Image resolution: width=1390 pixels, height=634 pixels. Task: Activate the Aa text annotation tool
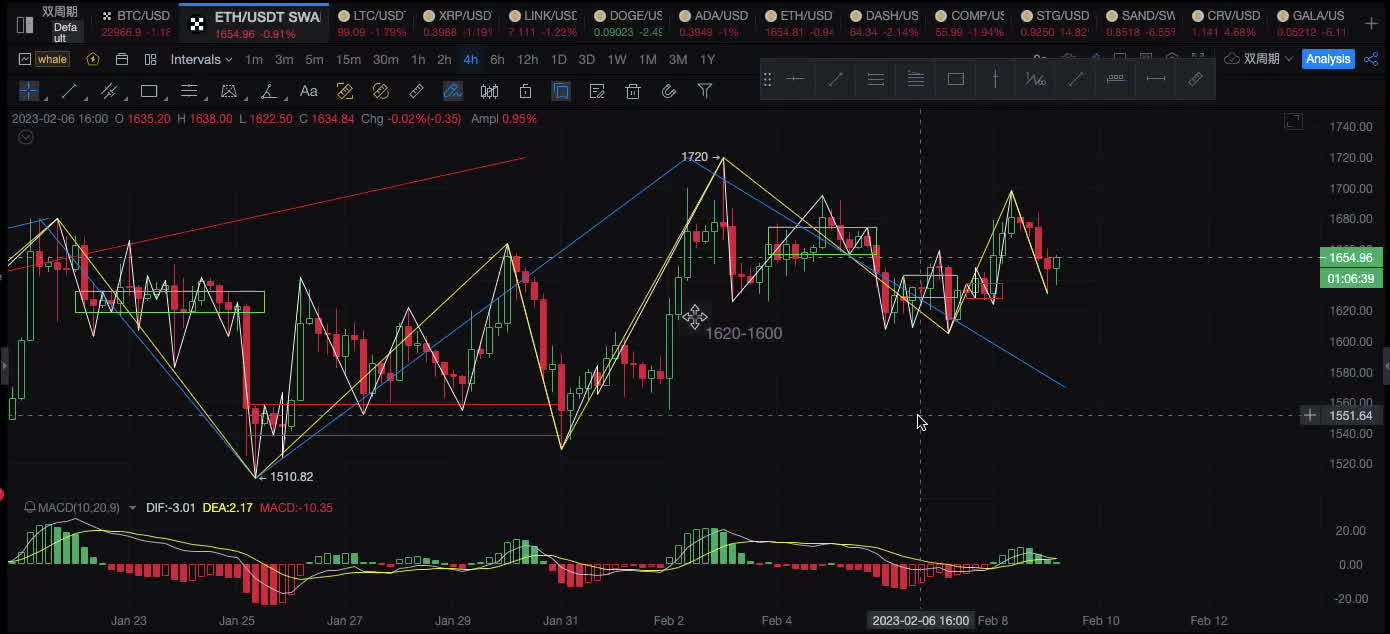pos(309,91)
